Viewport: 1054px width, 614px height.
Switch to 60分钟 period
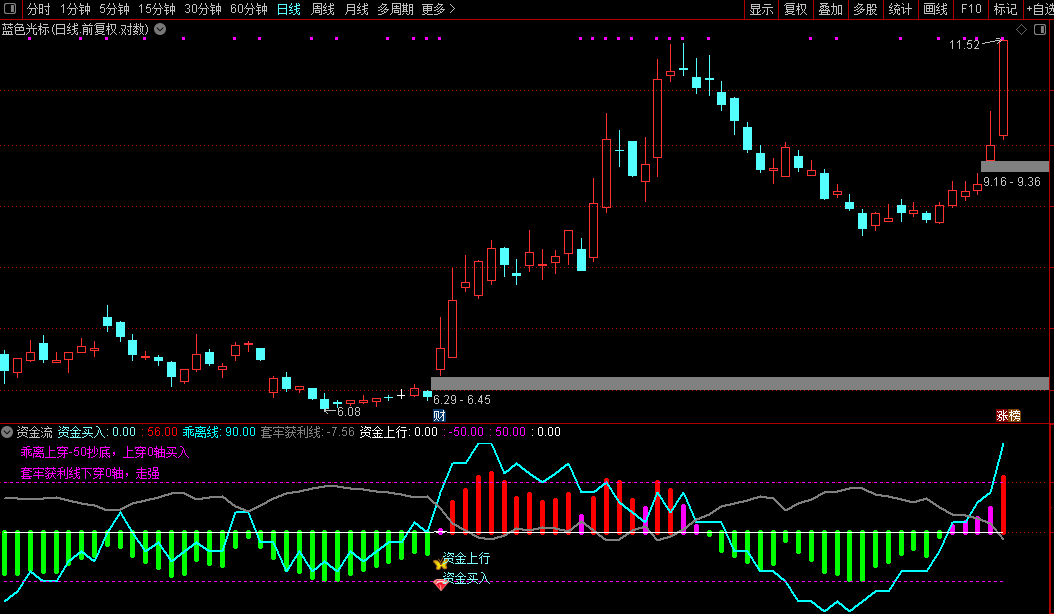(x=249, y=9)
